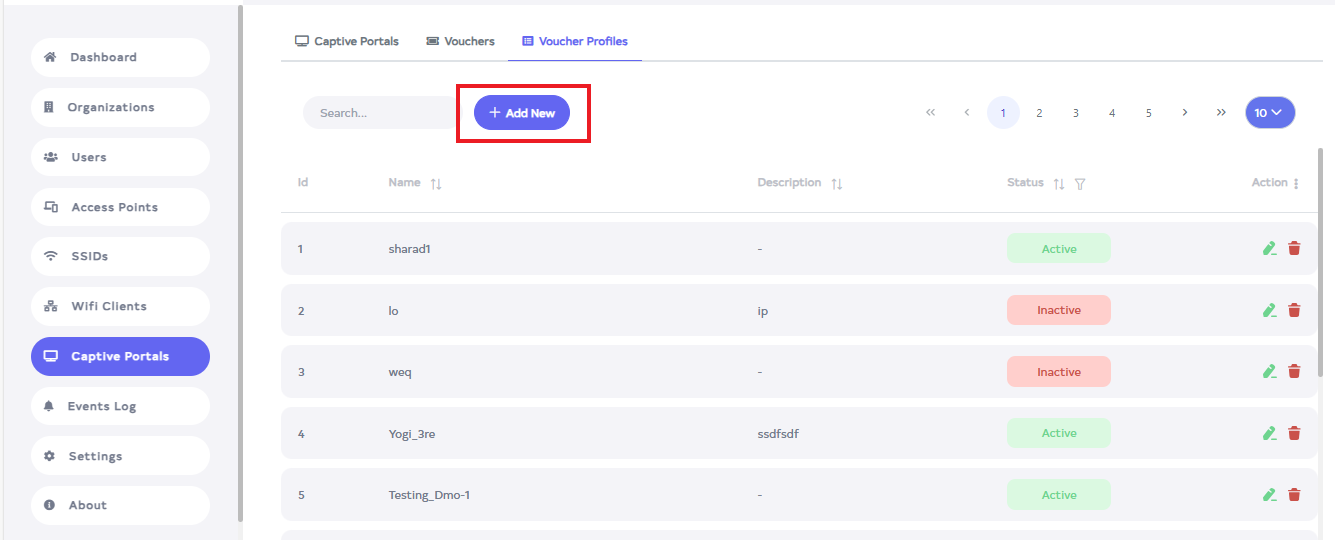The height and width of the screenshot is (540, 1335).
Task: Go to the next page arrow
Action: click(x=1185, y=113)
